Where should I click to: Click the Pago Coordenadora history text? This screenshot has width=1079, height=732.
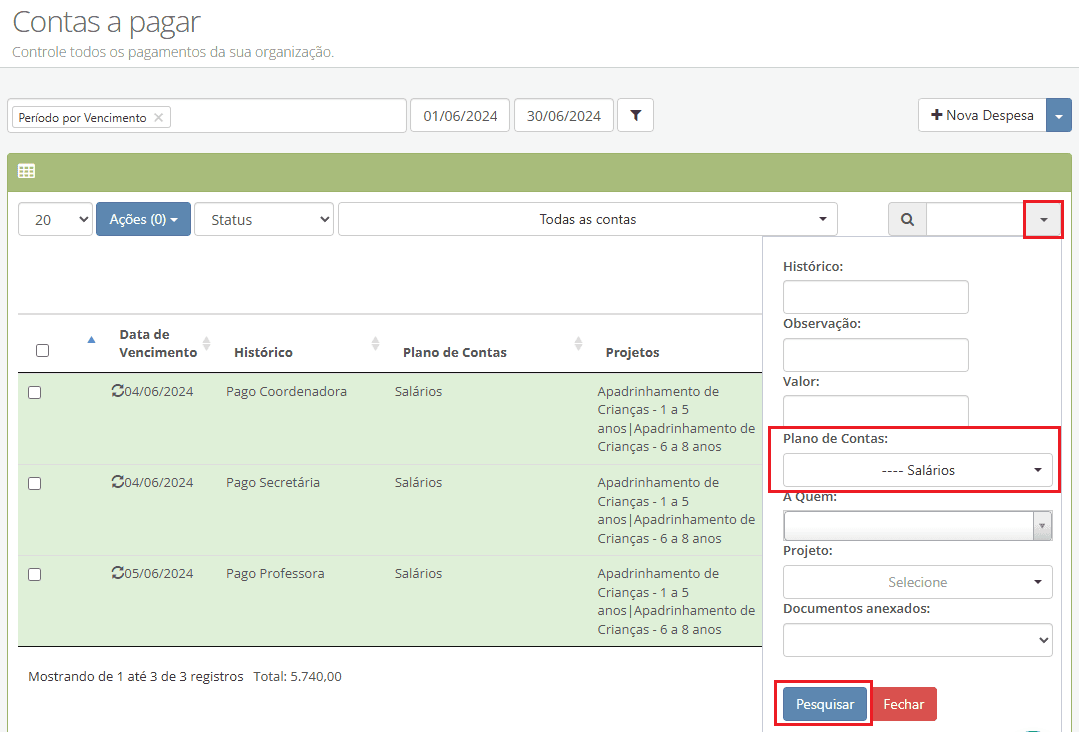pos(286,391)
